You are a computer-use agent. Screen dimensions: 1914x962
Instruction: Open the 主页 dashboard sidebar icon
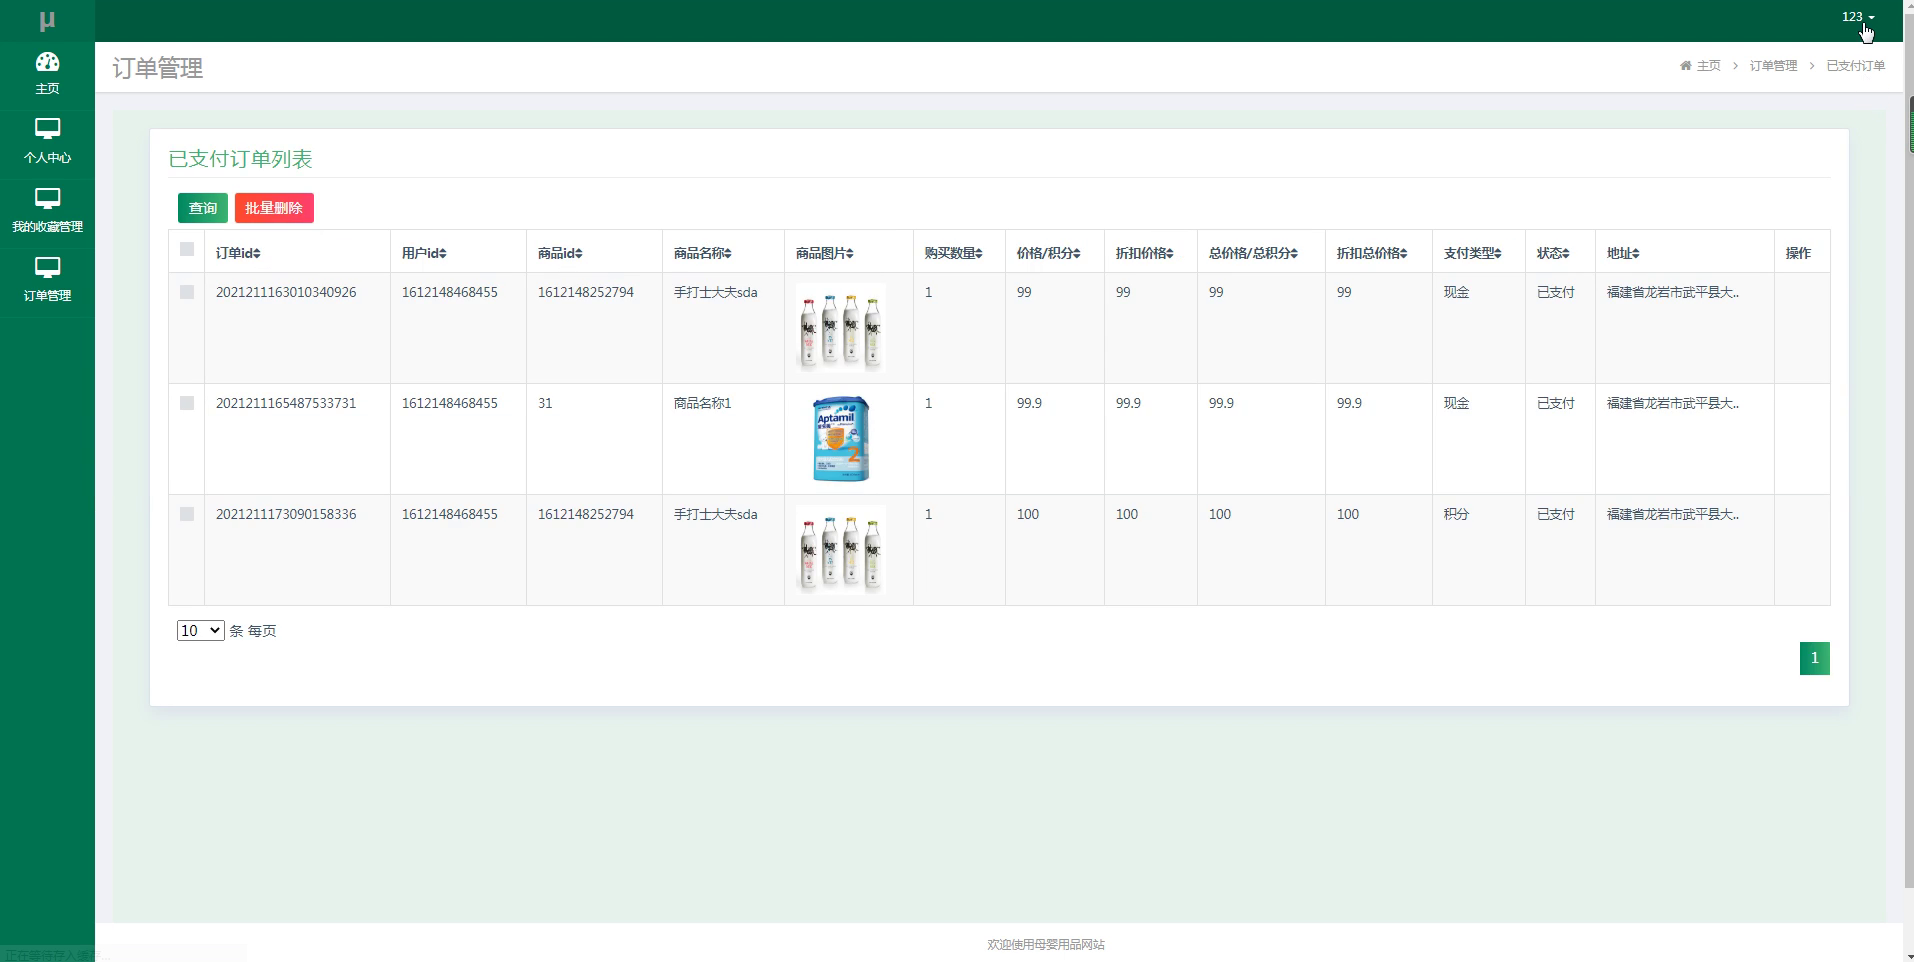[x=47, y=62]
